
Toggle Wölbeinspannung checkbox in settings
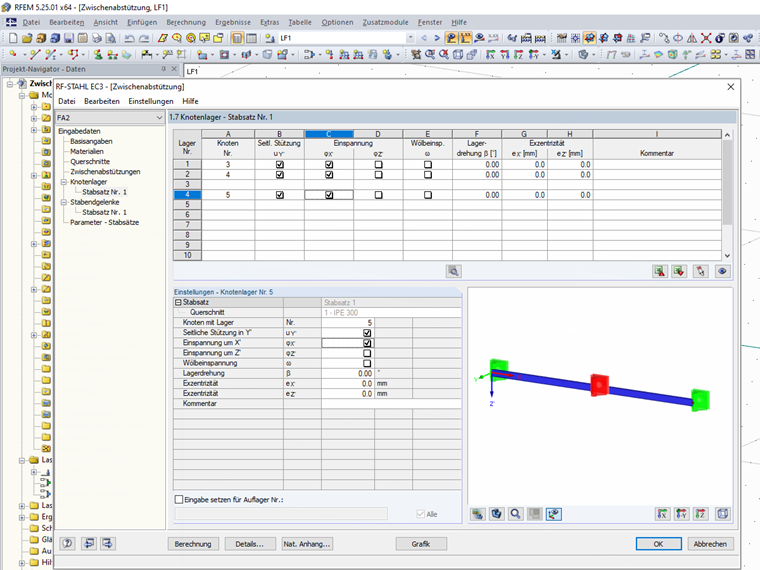pos(367,364)
